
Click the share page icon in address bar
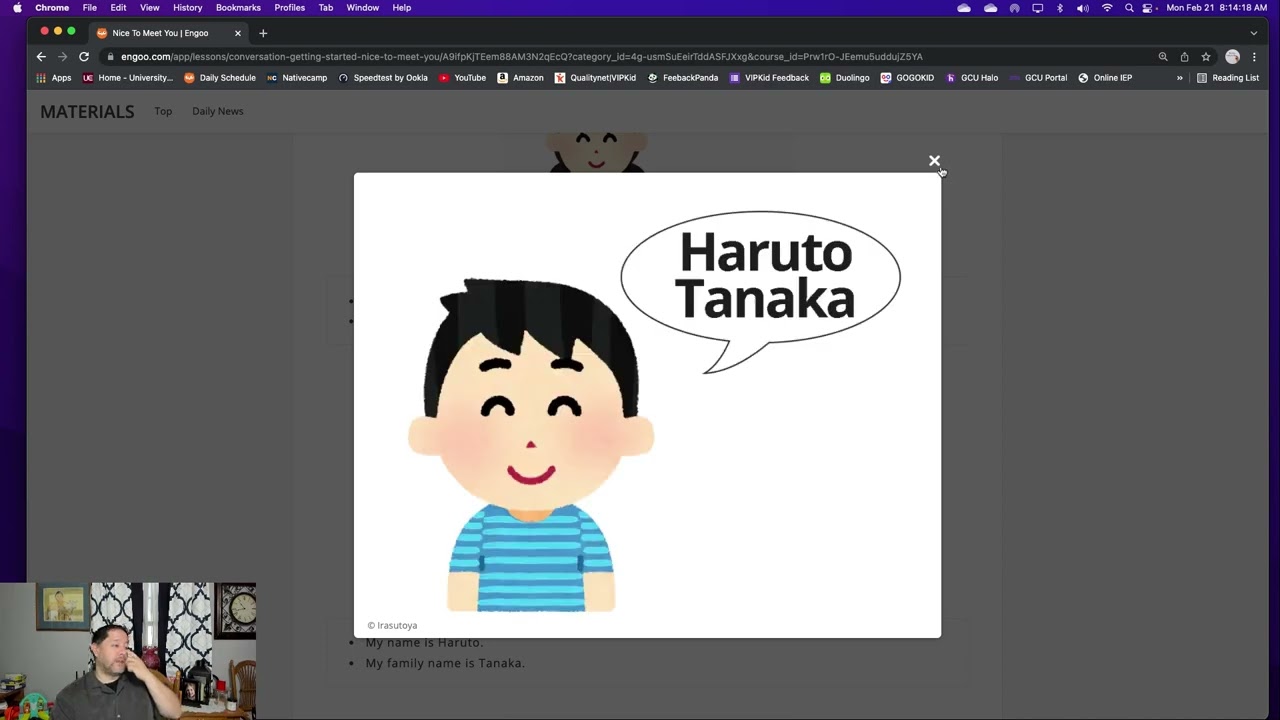(1184, 57)
